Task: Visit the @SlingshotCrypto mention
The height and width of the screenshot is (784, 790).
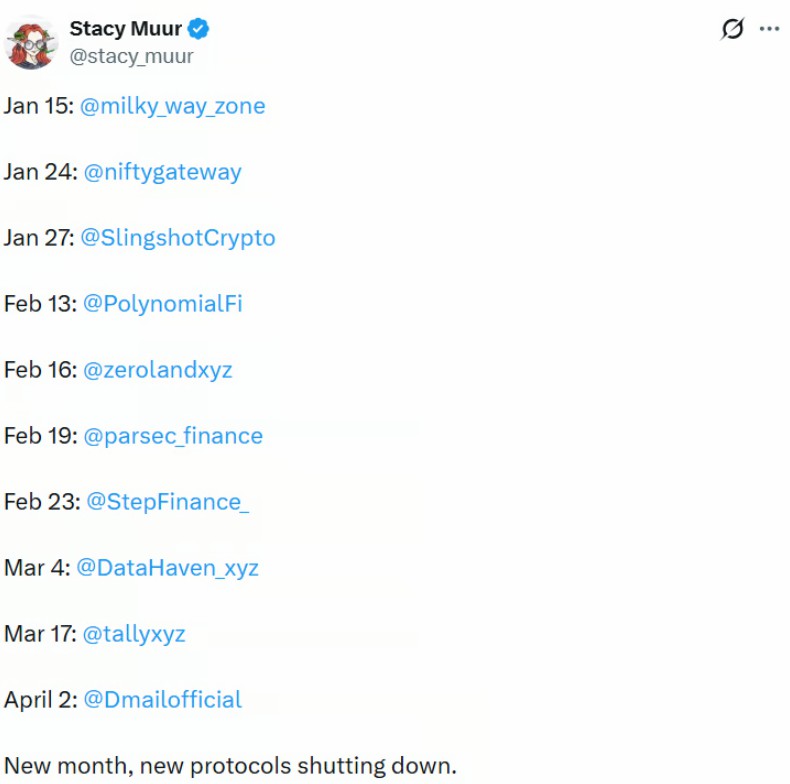Action: [177, 238]
